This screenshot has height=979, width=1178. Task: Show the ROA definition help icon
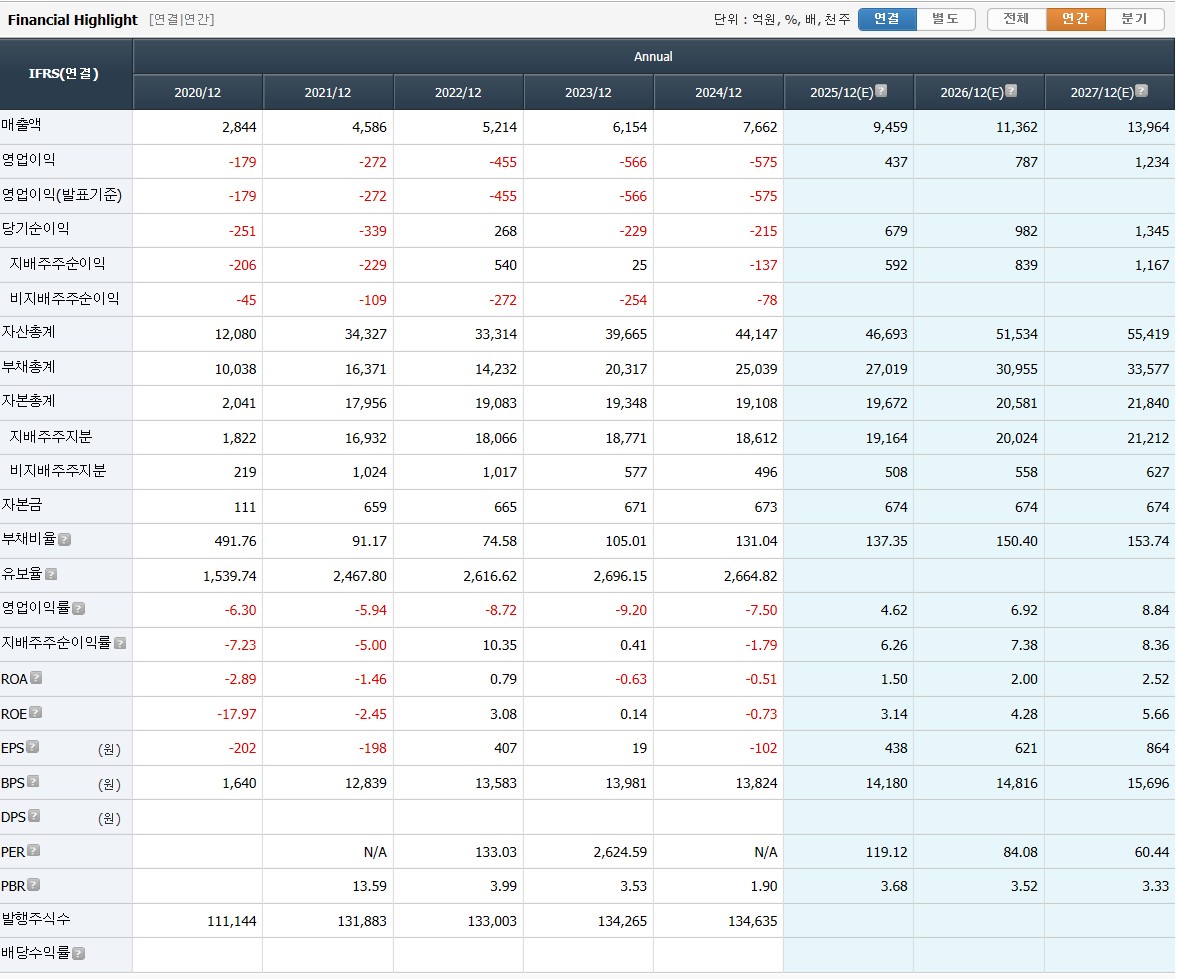[36, 678]
